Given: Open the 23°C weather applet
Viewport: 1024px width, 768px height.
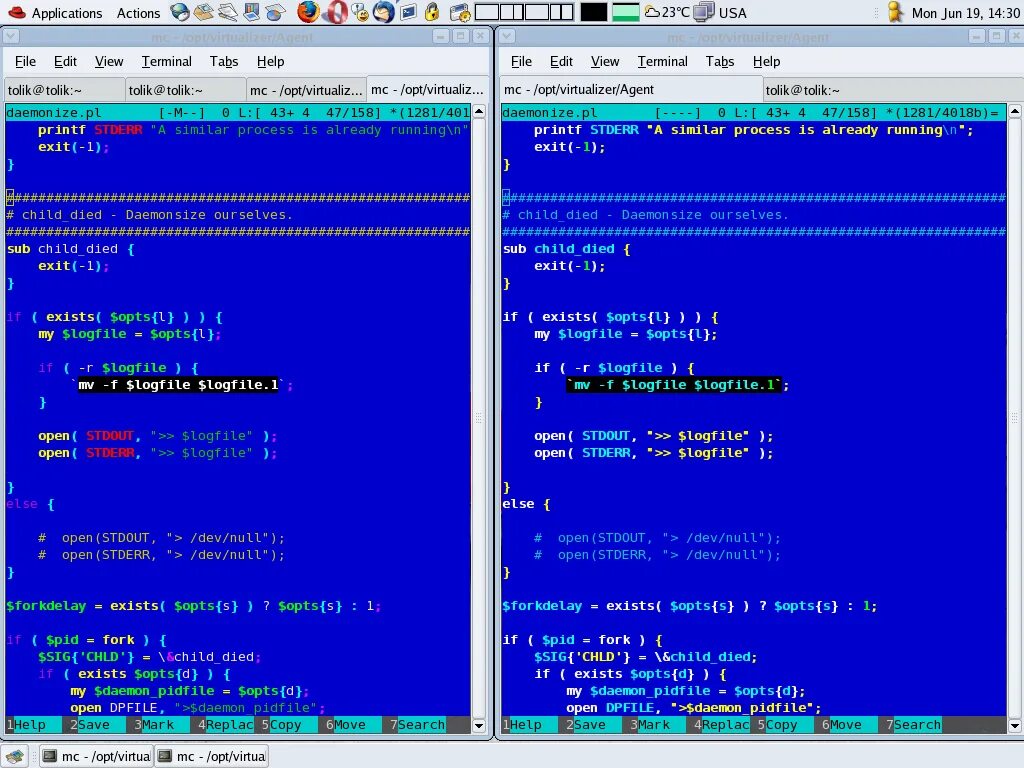Looking at the screenshot, I should coord(667,12).
